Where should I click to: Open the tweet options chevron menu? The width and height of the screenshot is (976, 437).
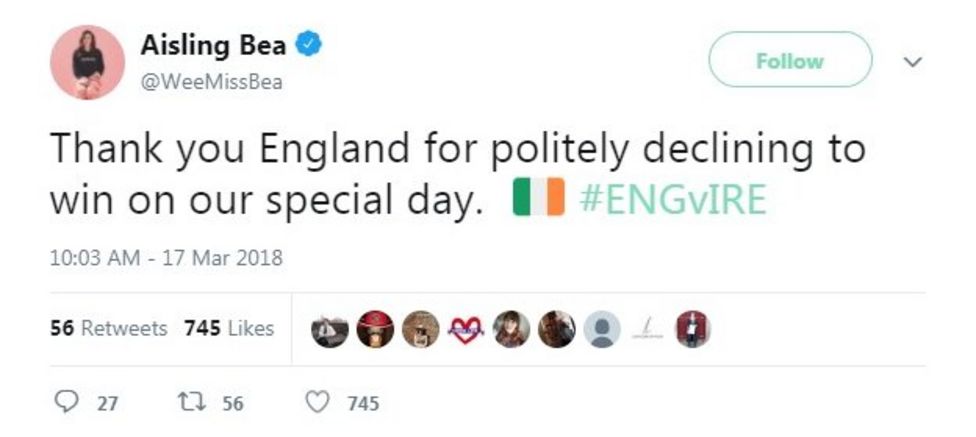tap(911, 62)
